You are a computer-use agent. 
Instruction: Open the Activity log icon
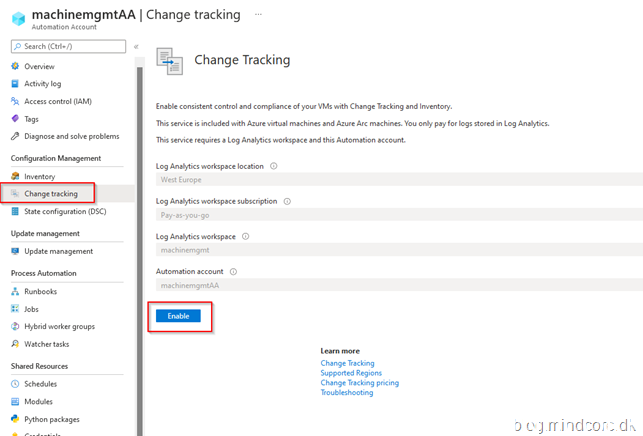[15, 84]
